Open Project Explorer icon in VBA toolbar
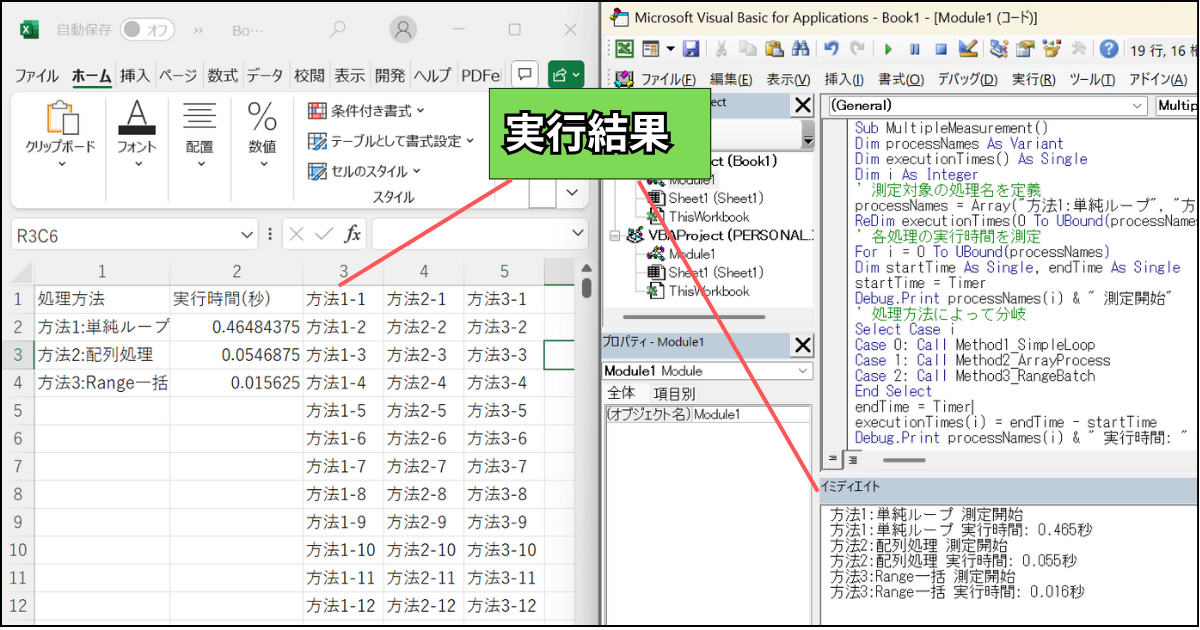 [998, 48]
